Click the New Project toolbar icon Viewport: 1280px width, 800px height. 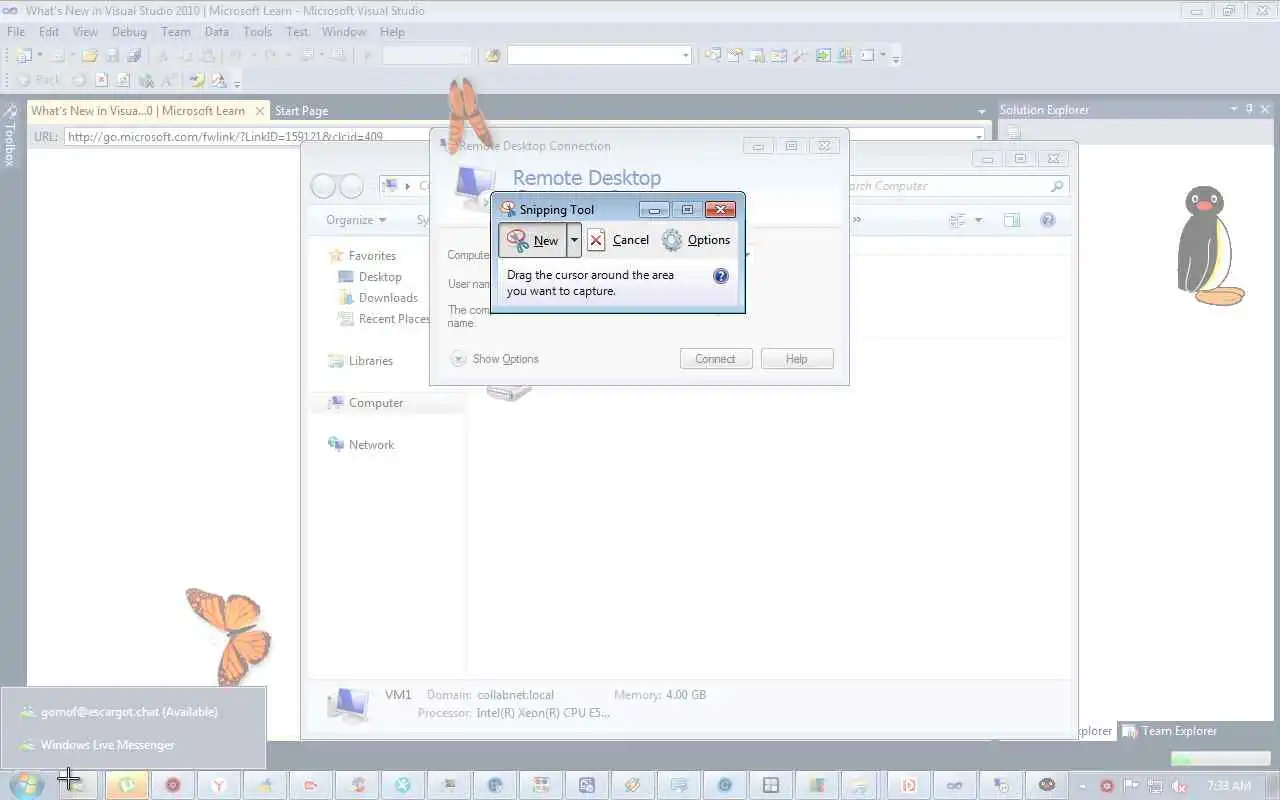click(x=24, y=56)
